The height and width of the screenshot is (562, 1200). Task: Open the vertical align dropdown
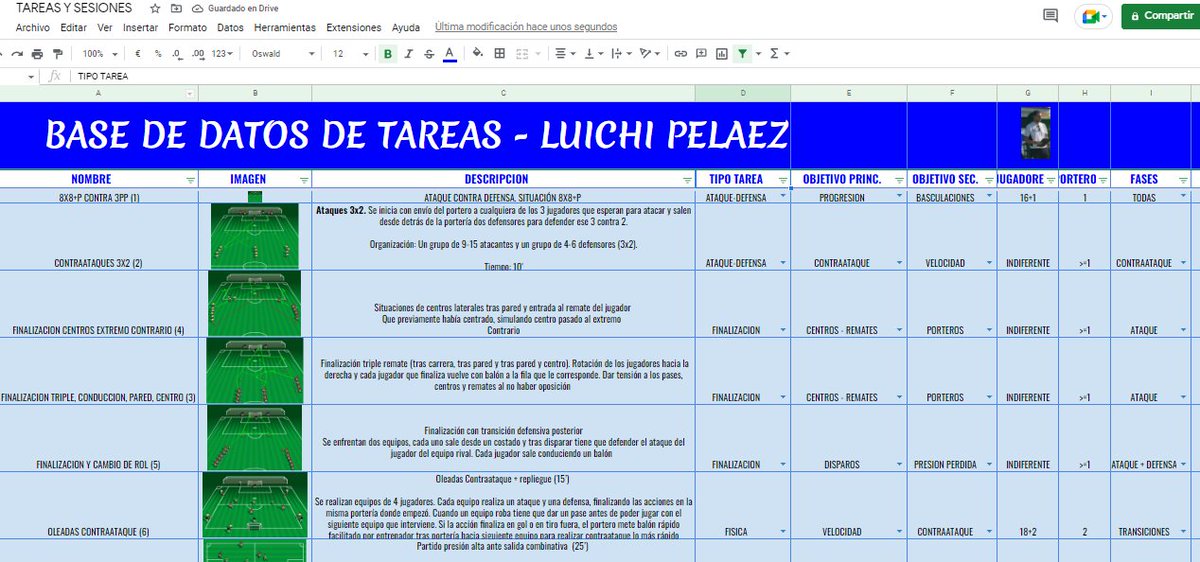(x=592, y=53)
